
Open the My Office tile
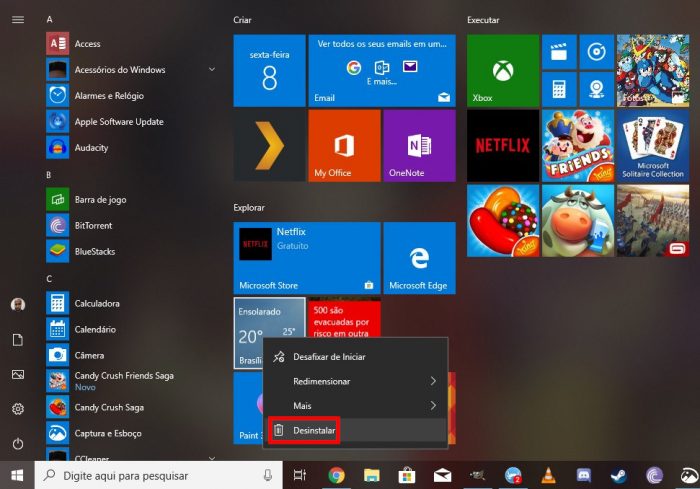pos(344,146)
